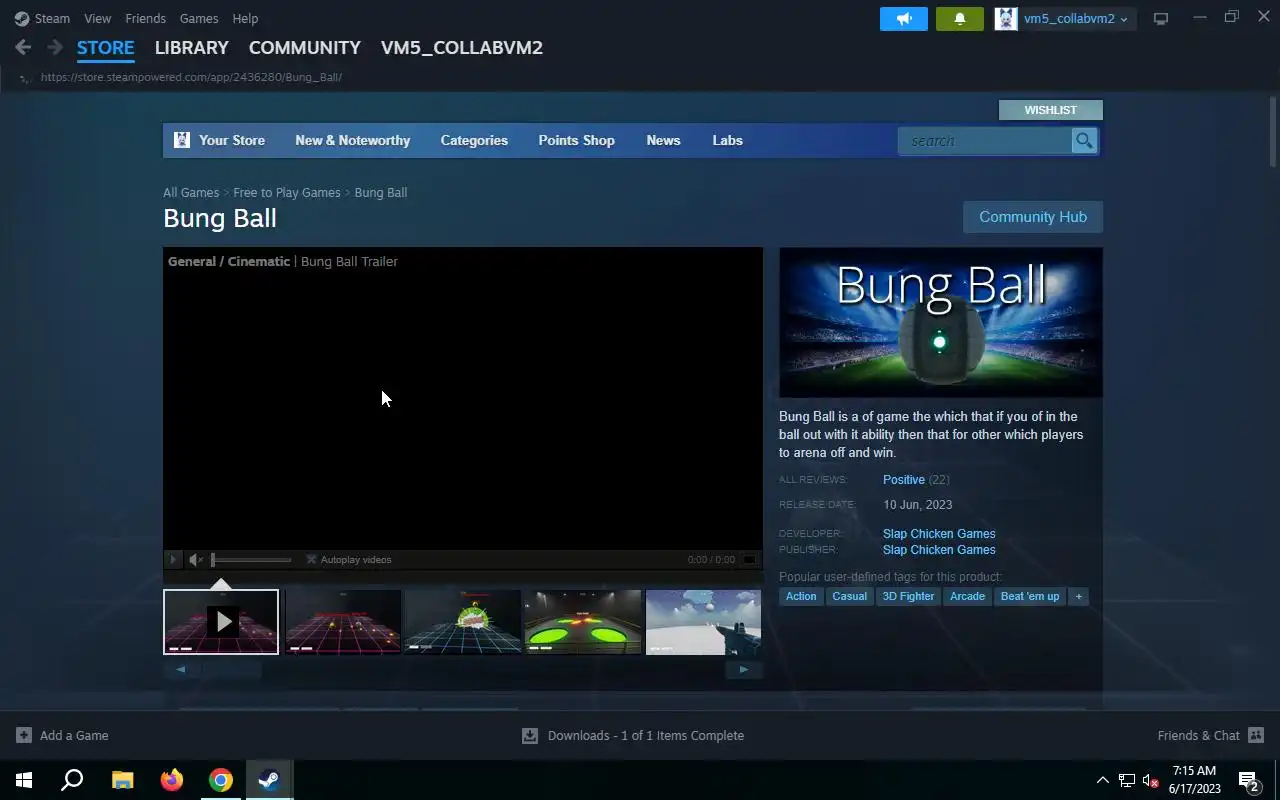Viewport: 1280px width, 800px height.
Task: Select the Arcade tag
Action: (967, 596)
